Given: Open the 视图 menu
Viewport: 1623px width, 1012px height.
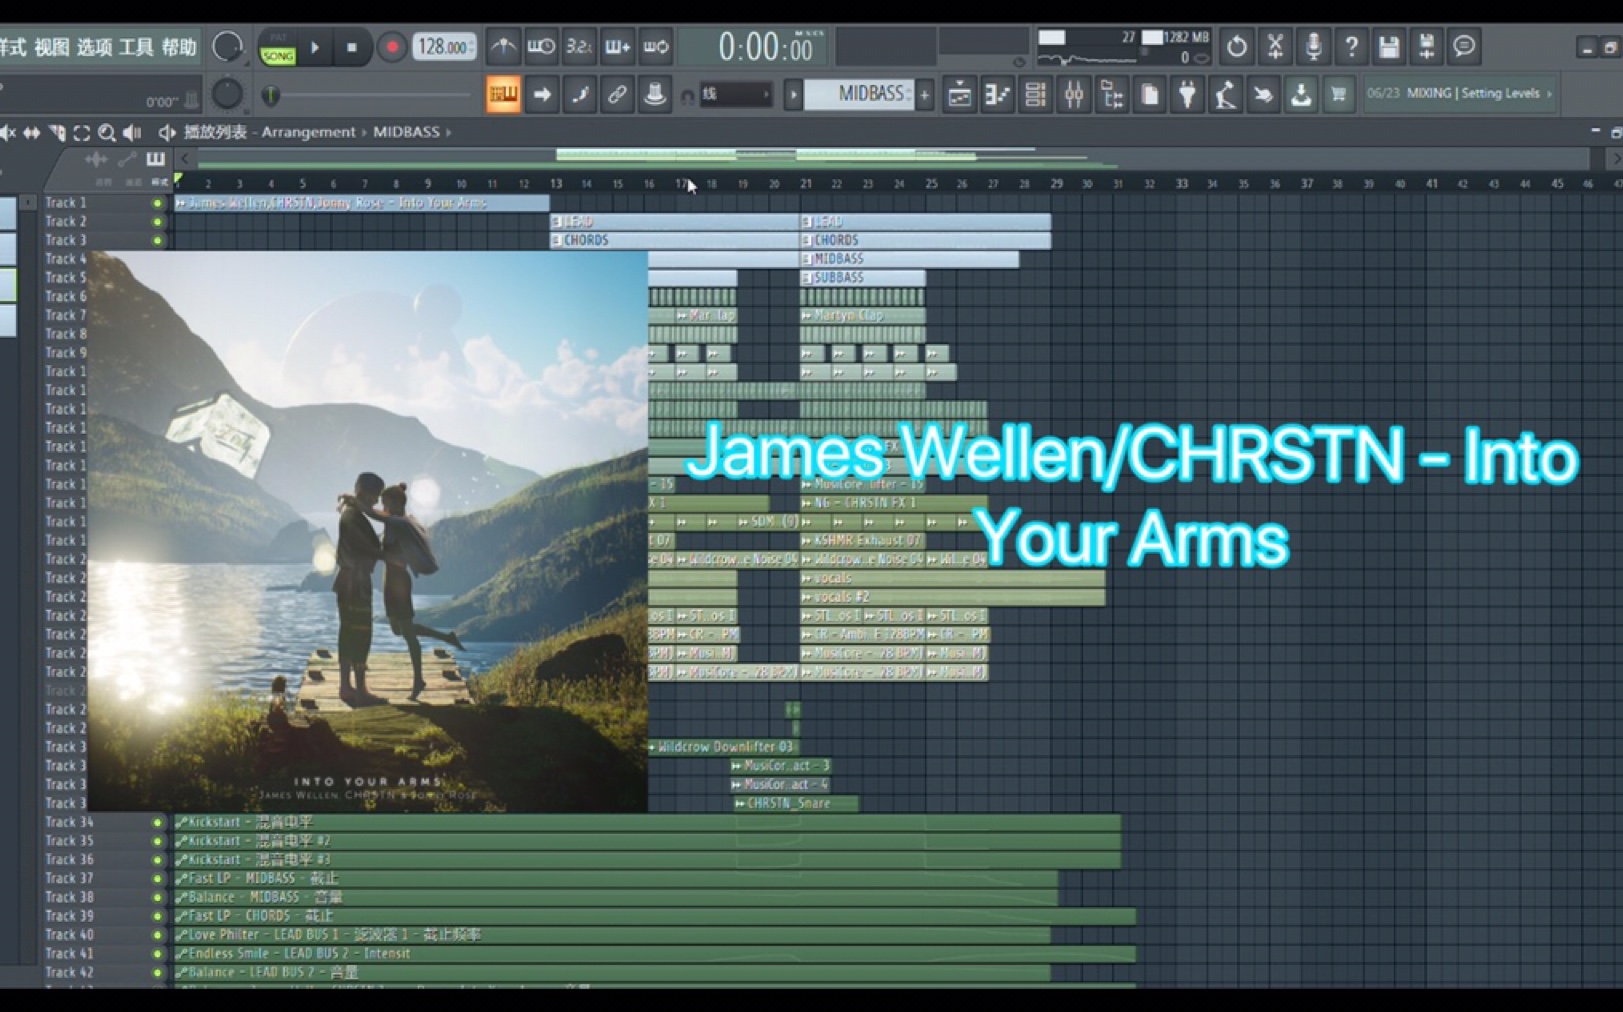Looking at the screenshot, I should (x=51, y=47).
